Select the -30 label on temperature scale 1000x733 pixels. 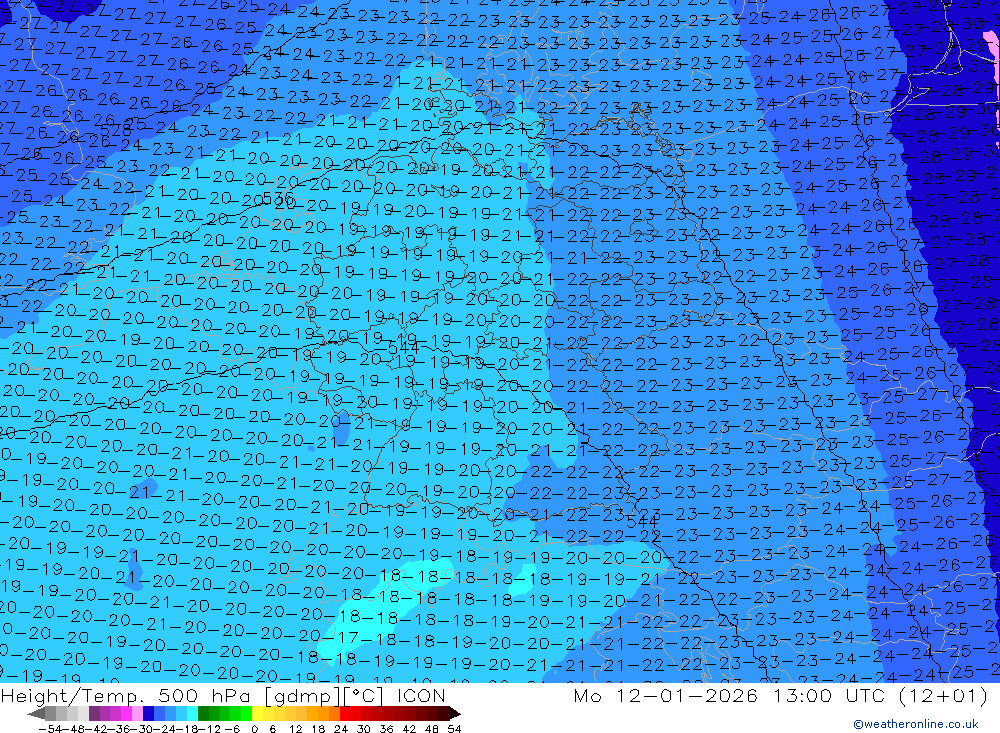[142, 729]
